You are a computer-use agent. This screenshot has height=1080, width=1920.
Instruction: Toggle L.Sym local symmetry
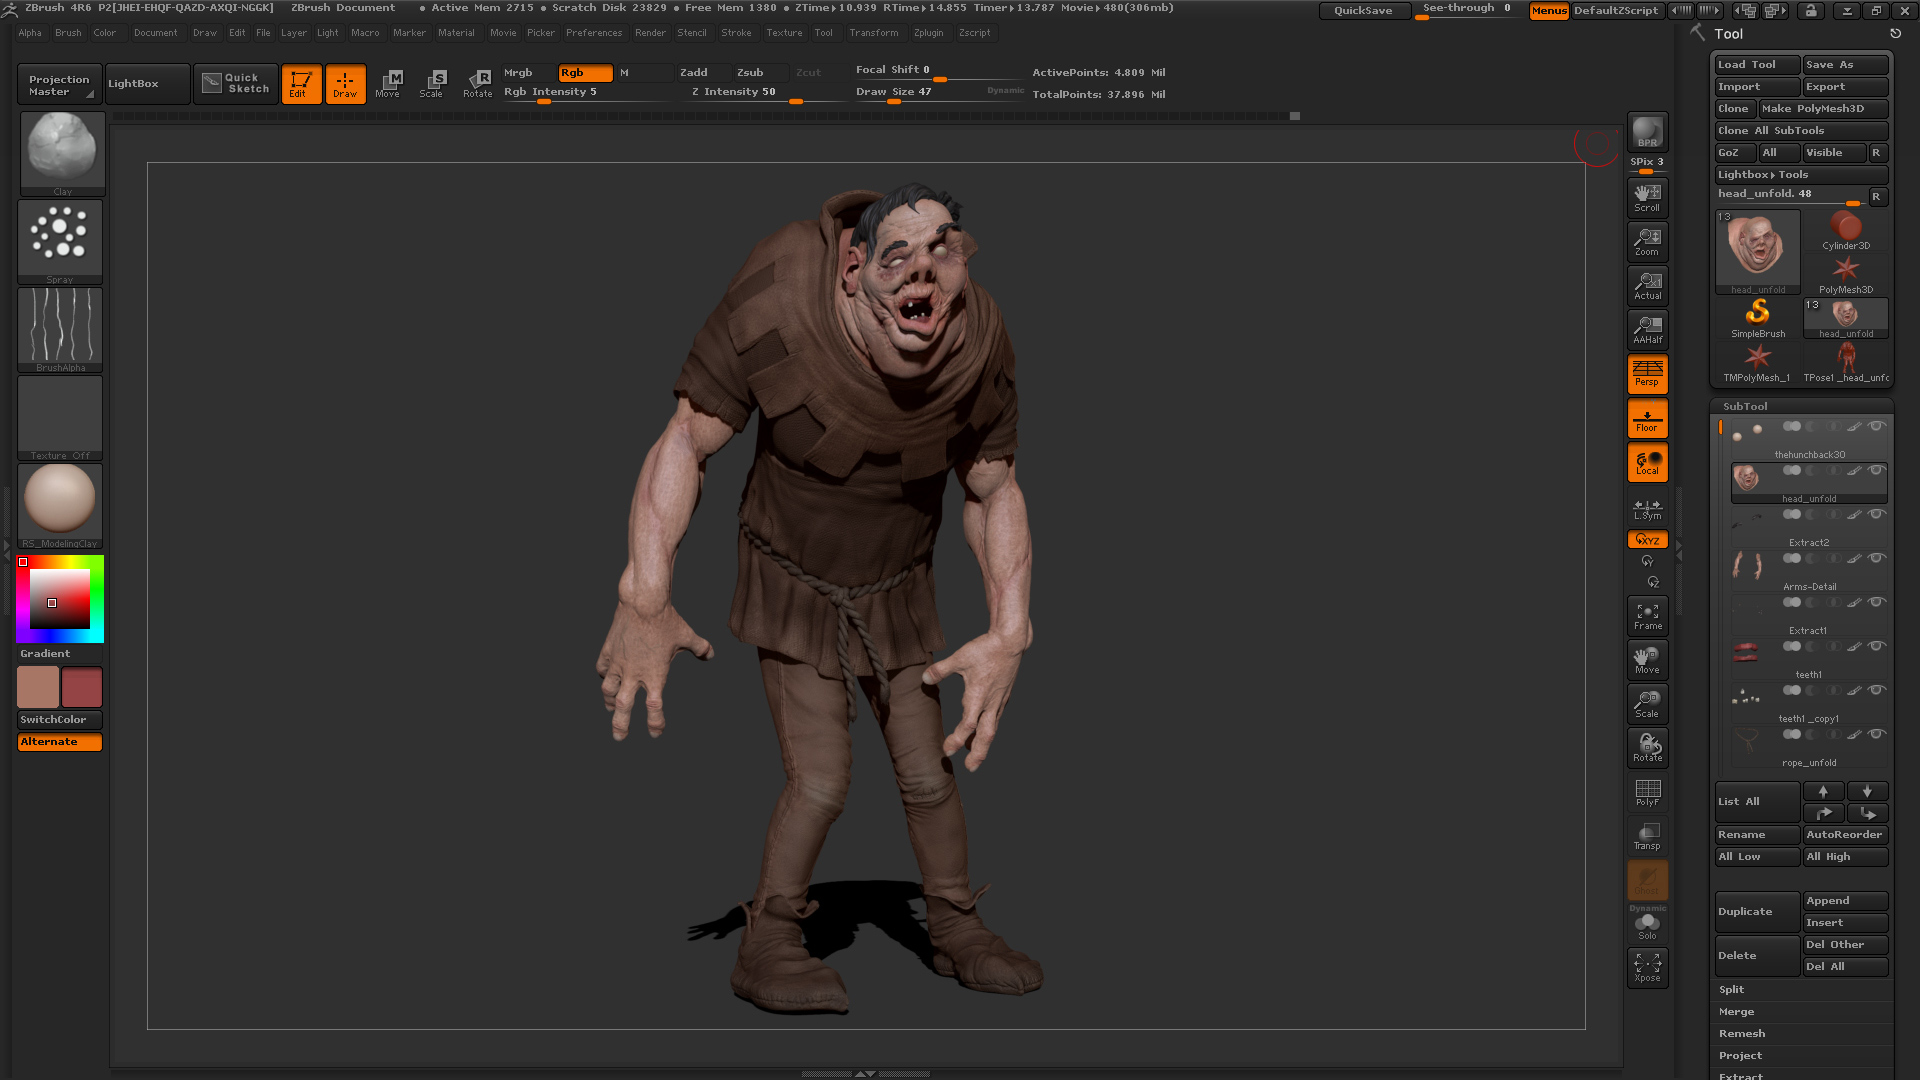[1647, 509]
